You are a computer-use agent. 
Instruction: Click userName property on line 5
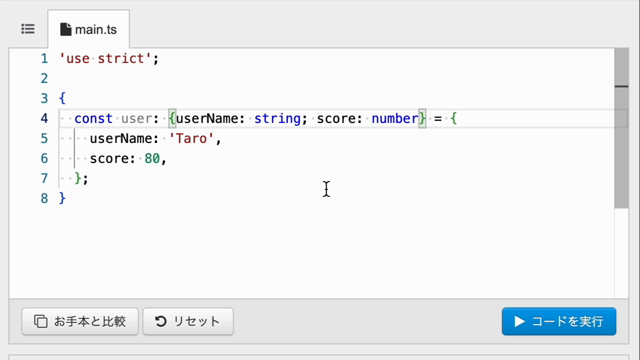pyautogui.click(x=120, y=139)
